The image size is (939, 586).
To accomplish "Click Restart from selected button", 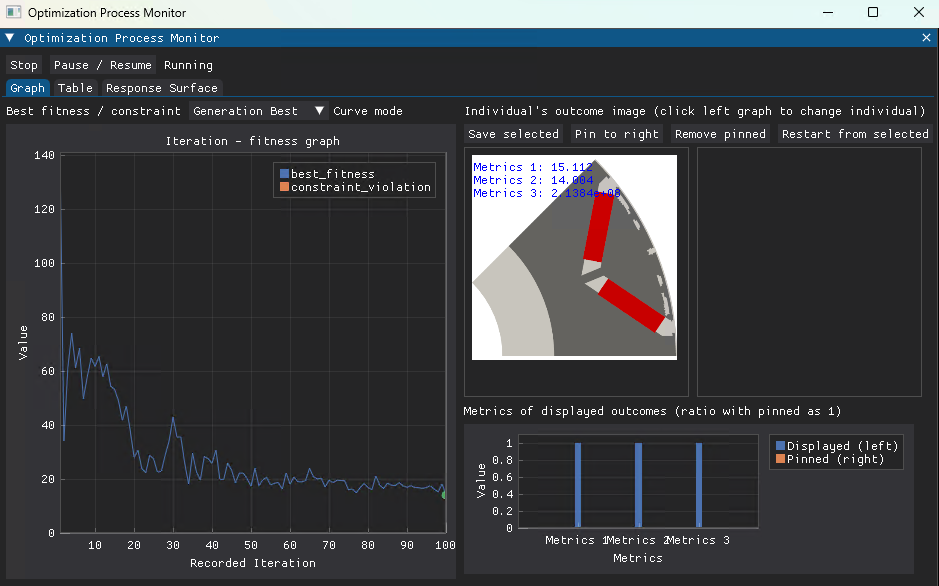I will click(855, 134).
